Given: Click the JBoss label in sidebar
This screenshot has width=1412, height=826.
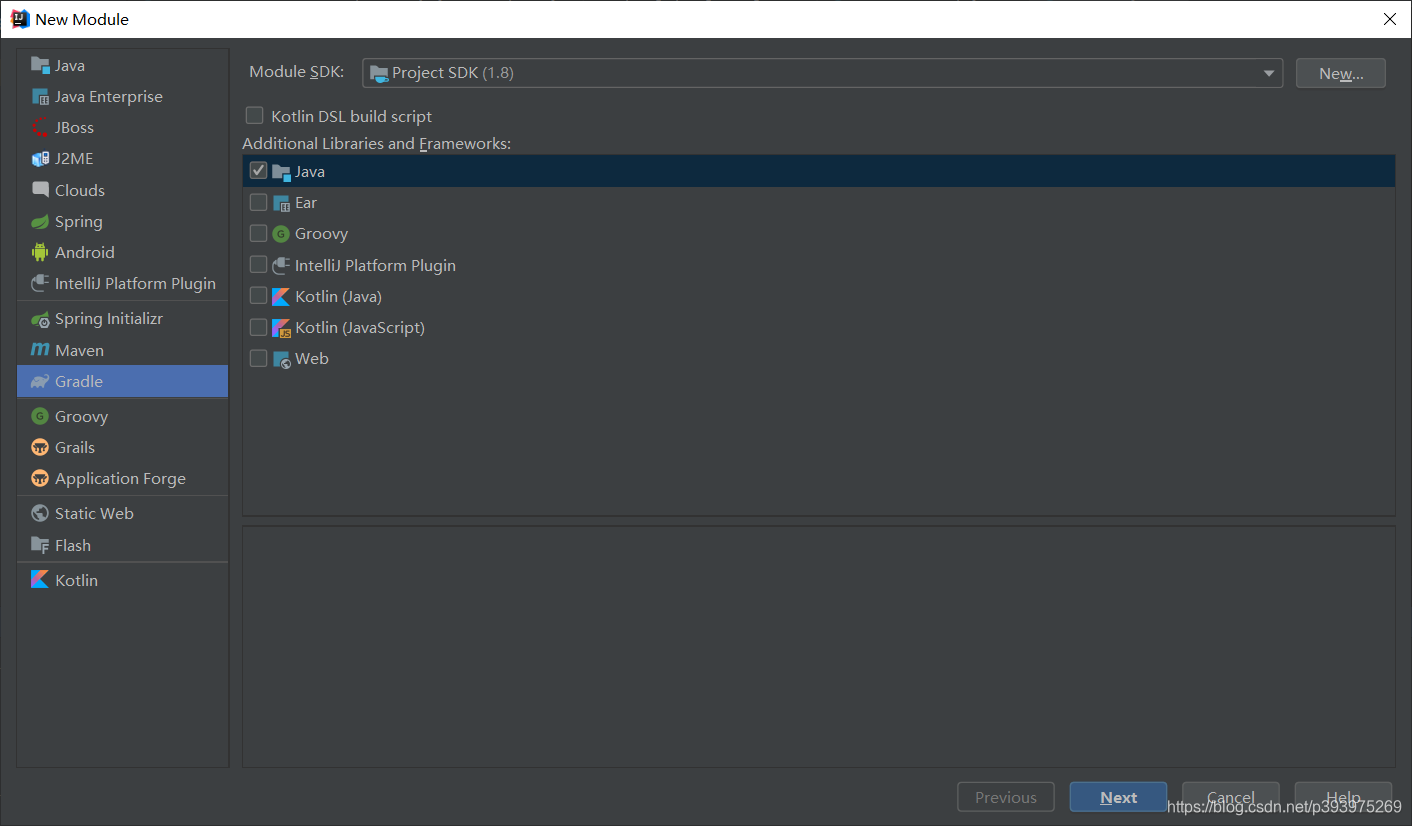Looking at the screenshot, I should coord(74,128).
